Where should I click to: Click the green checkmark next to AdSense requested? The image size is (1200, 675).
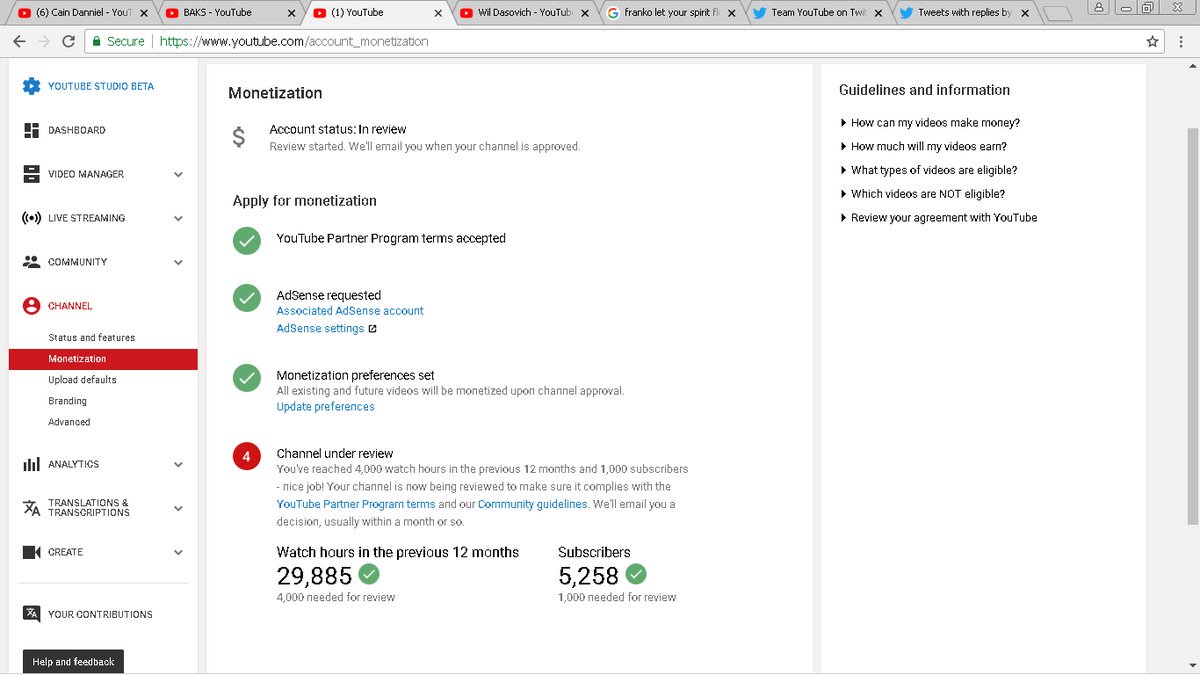[246, 297]
